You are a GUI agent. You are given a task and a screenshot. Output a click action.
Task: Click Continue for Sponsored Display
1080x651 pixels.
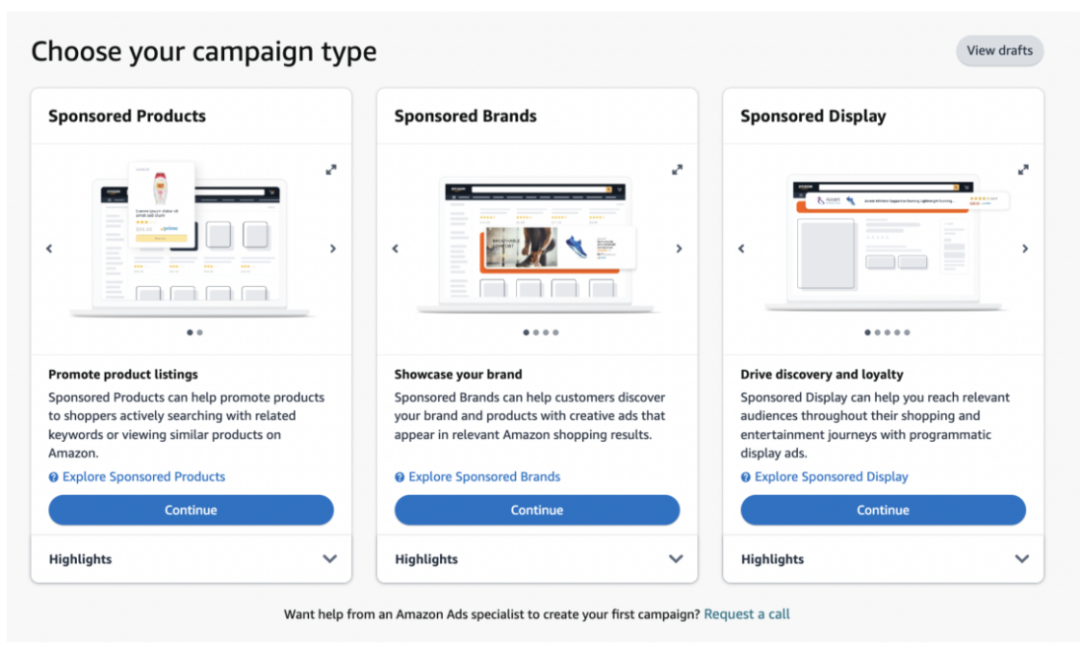883,510
